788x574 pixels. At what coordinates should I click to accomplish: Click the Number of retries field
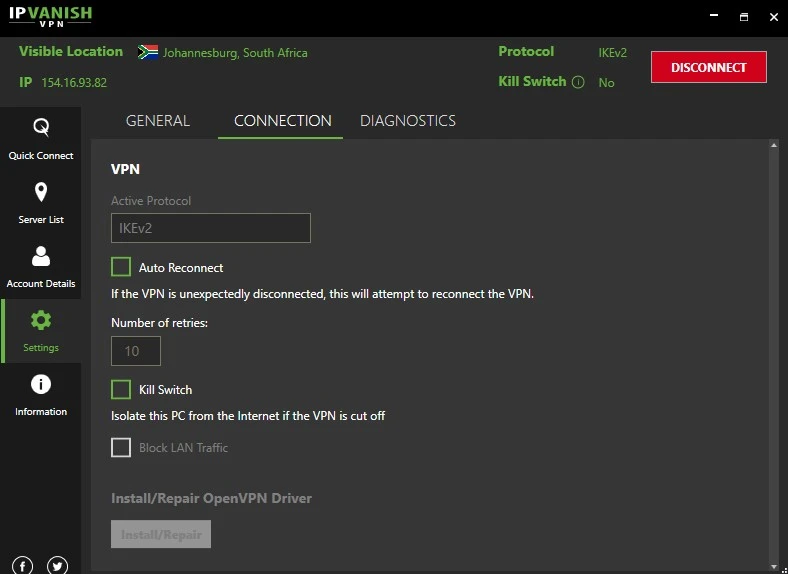point(135,351)
